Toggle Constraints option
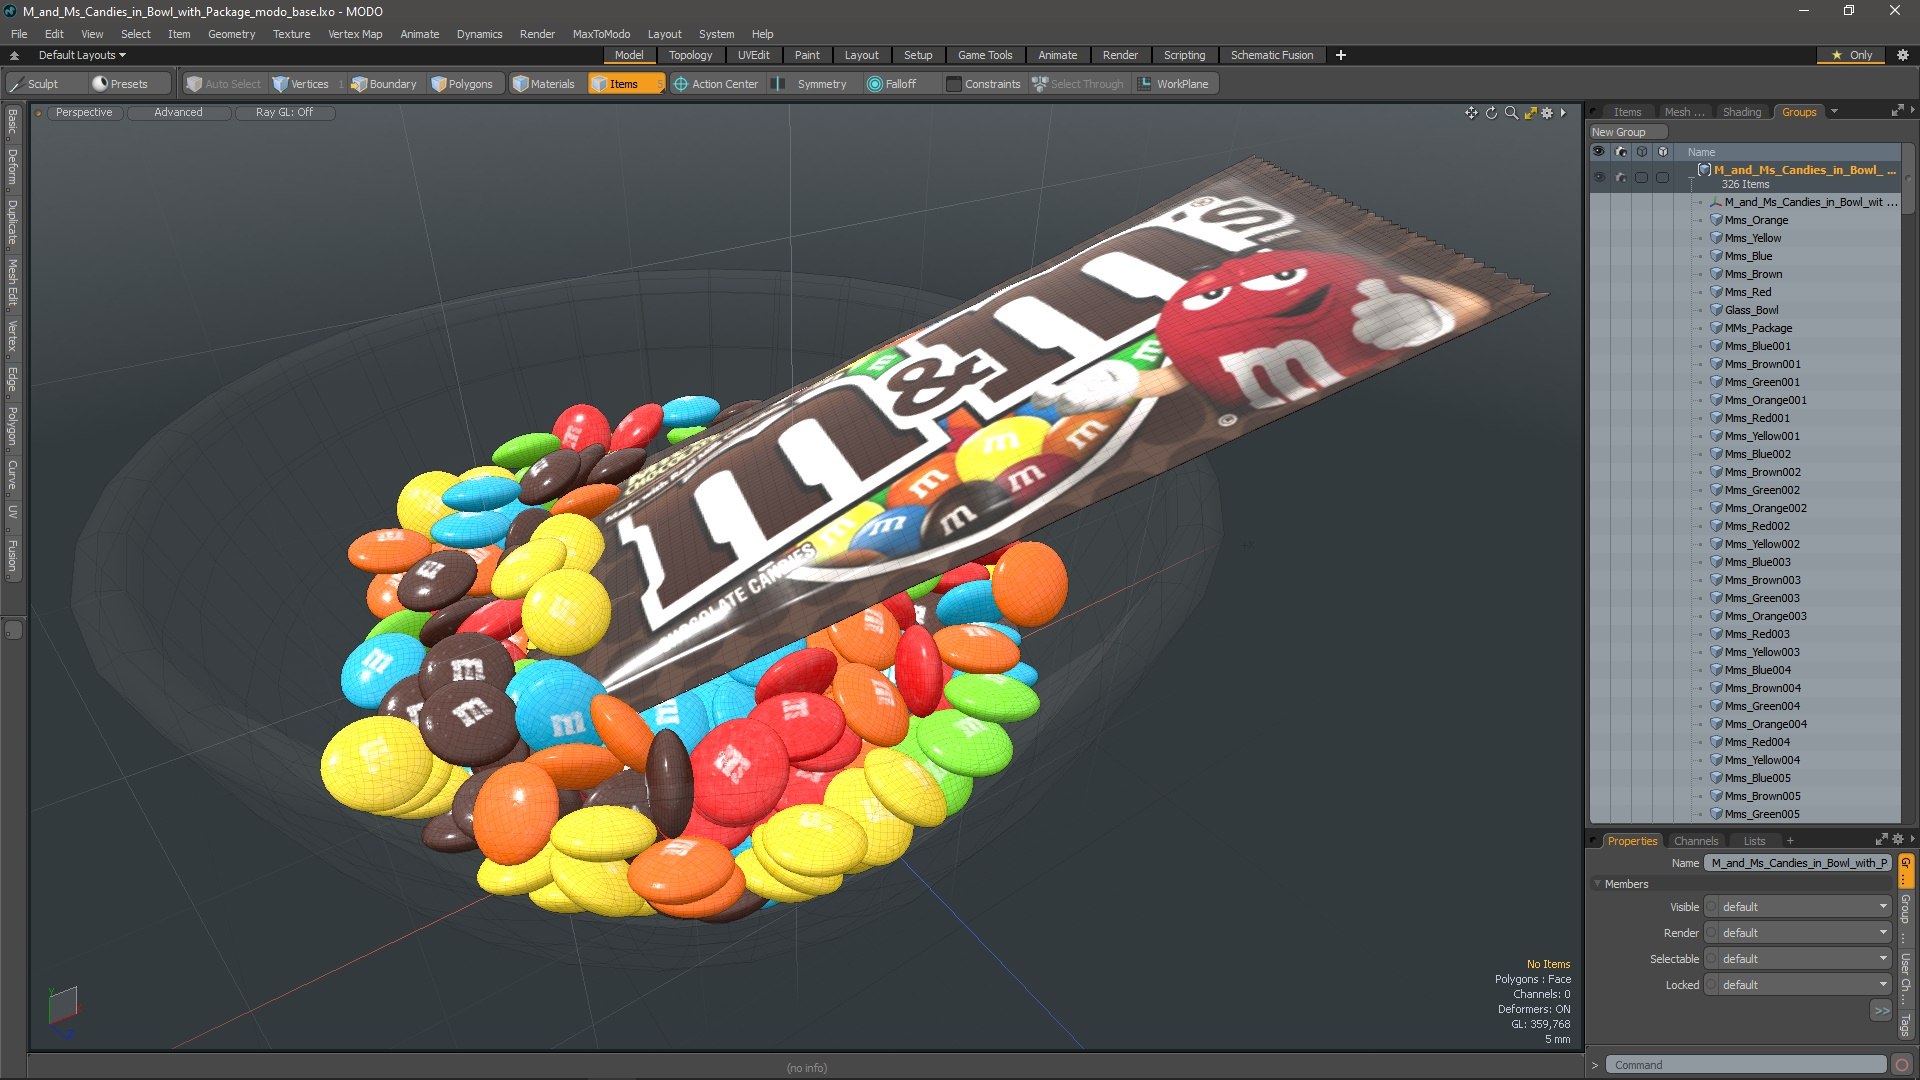The image size is (1920, 1080). [984, 84]
